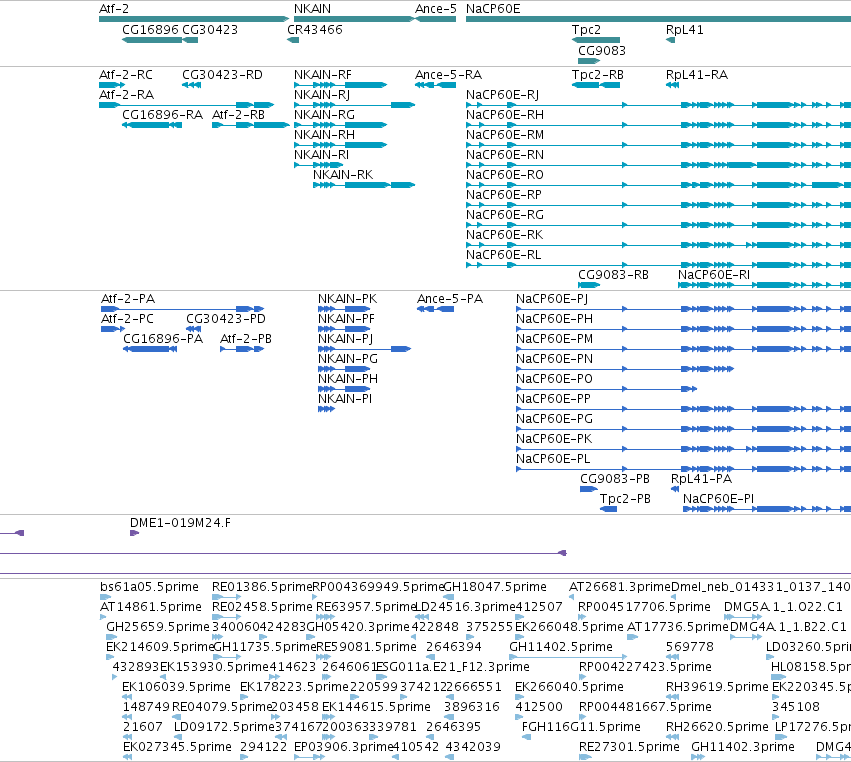
Task: Click protein NaCP60E-PI
Action: click(x=718, y=499)
